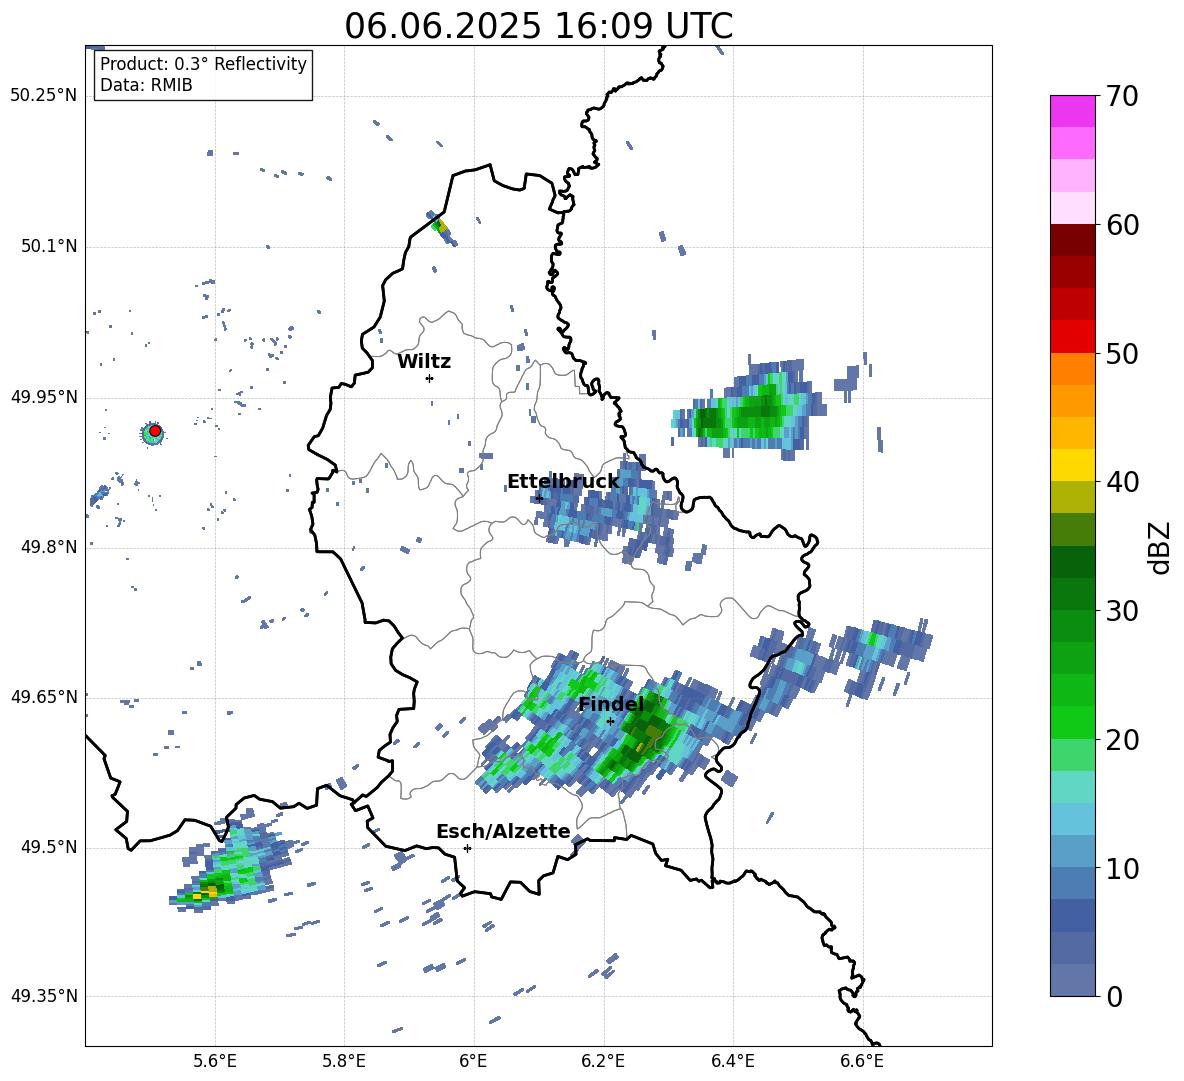The width and height of the screenshot is (1184, 1081).
Task: Click the 49.8°N latitude label
Action: click(49, 547)
